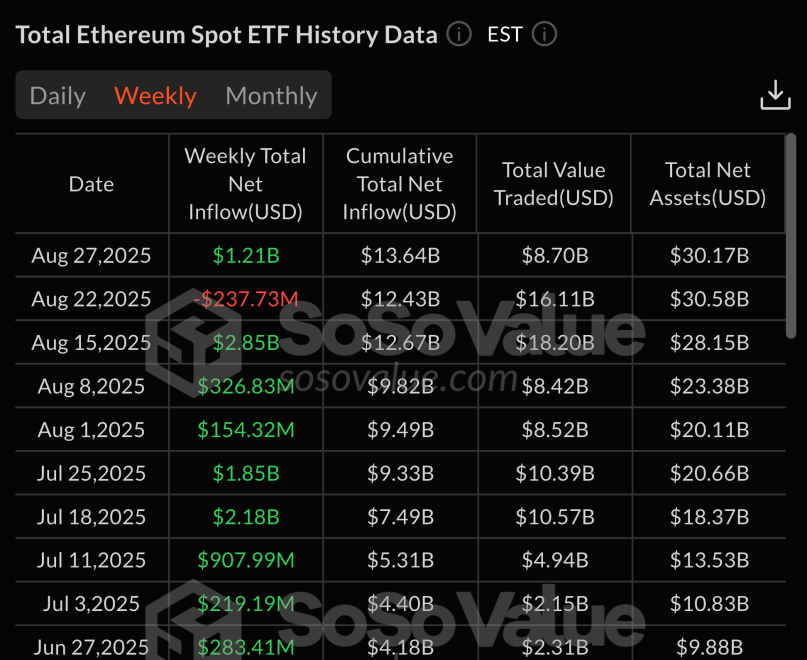
Task: Select the Aug 27,2025 row
Action: click(91, 255)
